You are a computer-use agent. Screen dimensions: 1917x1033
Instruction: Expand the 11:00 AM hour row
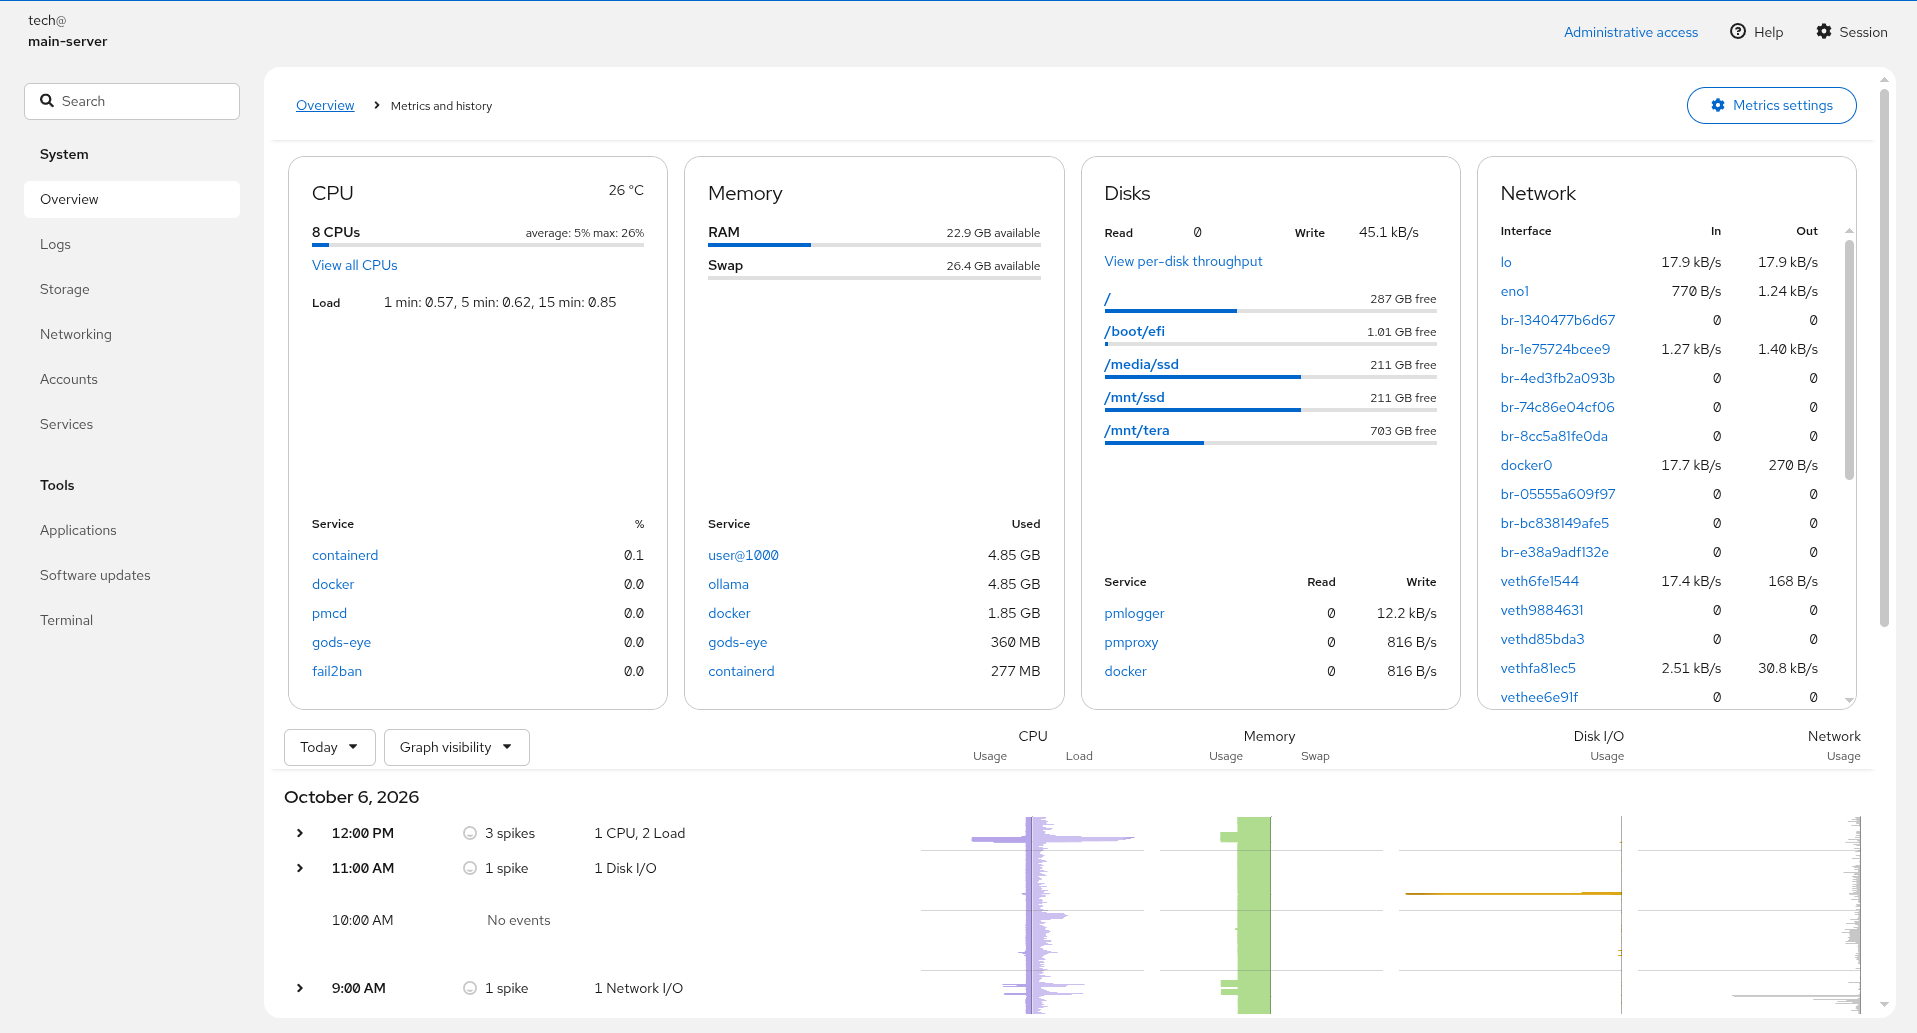pos(300,868)
